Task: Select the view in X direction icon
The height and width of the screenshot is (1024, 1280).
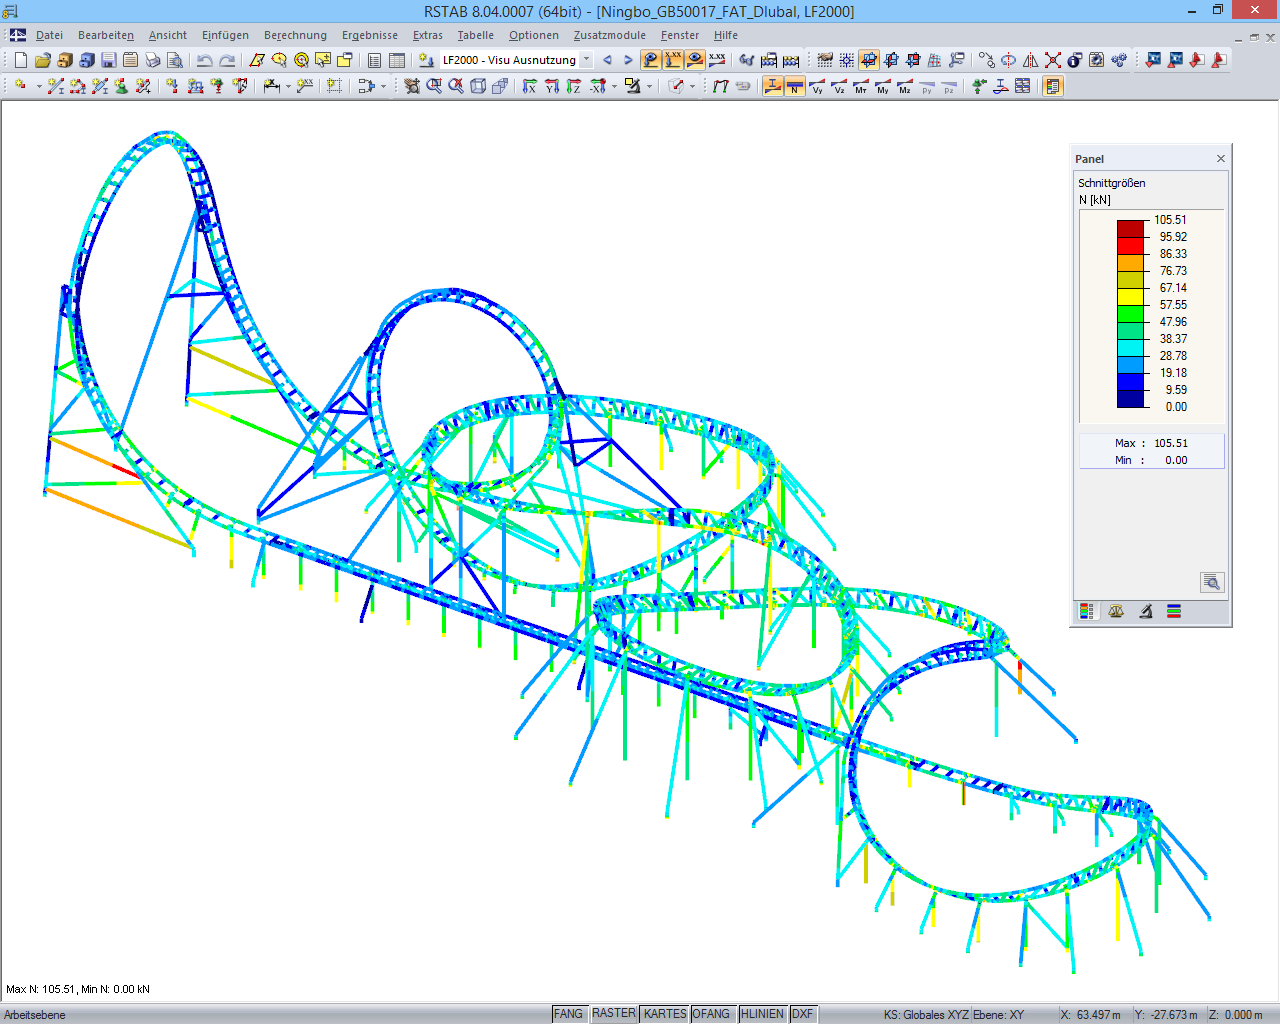Action: [x=529, y=86]
